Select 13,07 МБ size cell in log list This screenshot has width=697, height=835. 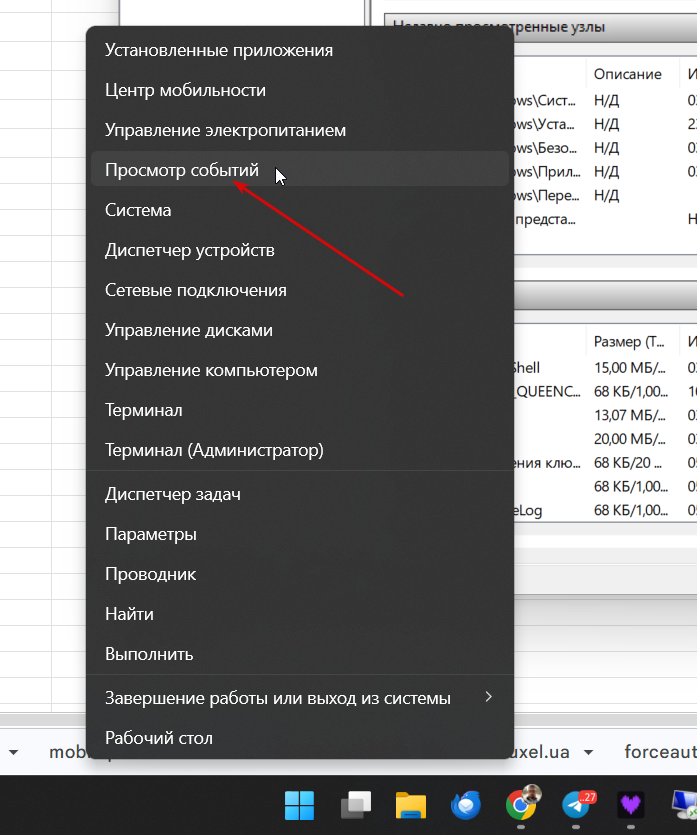coord(630,415)
